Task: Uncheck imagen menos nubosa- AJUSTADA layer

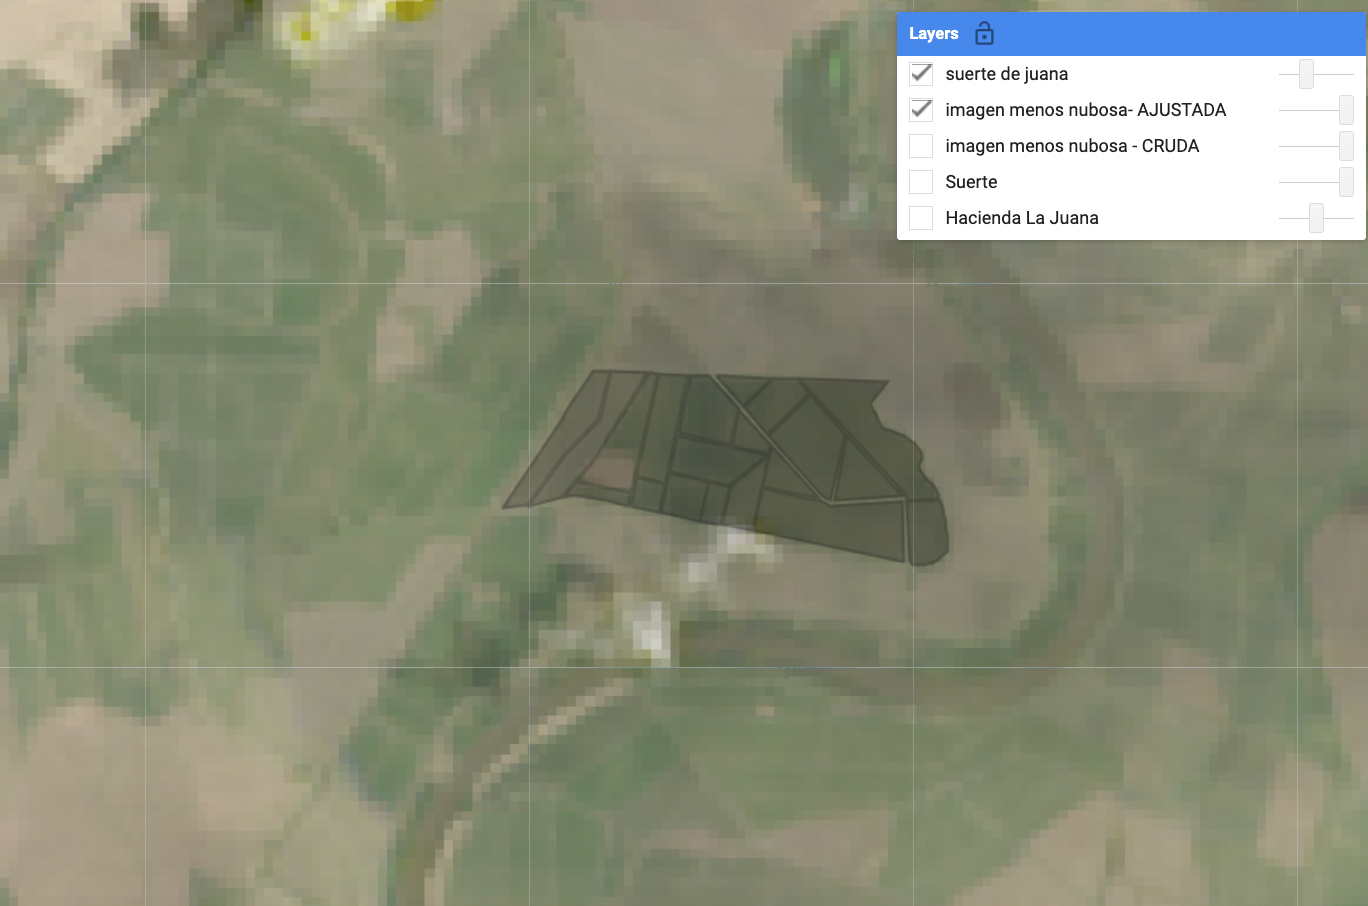Action: point(921,110)
